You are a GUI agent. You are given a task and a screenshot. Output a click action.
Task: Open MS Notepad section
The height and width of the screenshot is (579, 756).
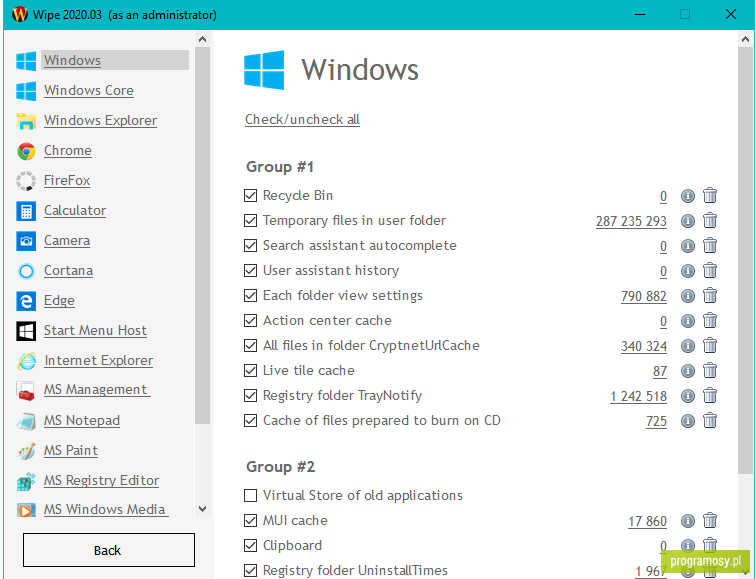82,421
